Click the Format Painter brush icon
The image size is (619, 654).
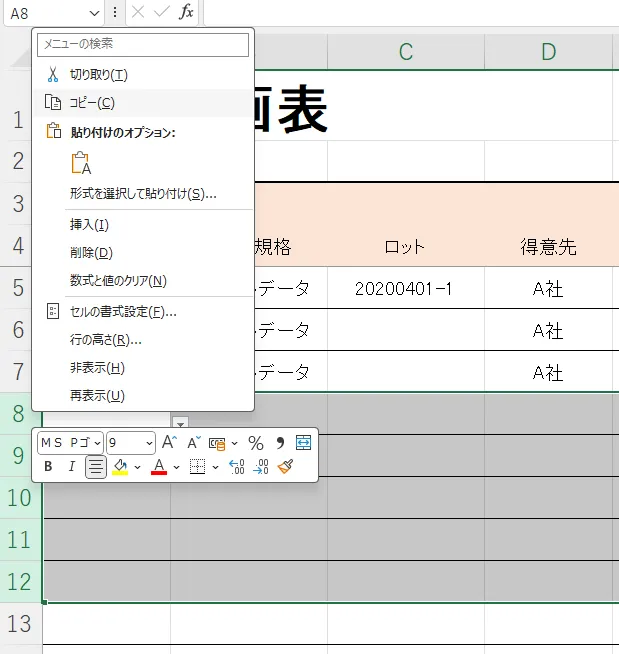[x=285, y=466]
